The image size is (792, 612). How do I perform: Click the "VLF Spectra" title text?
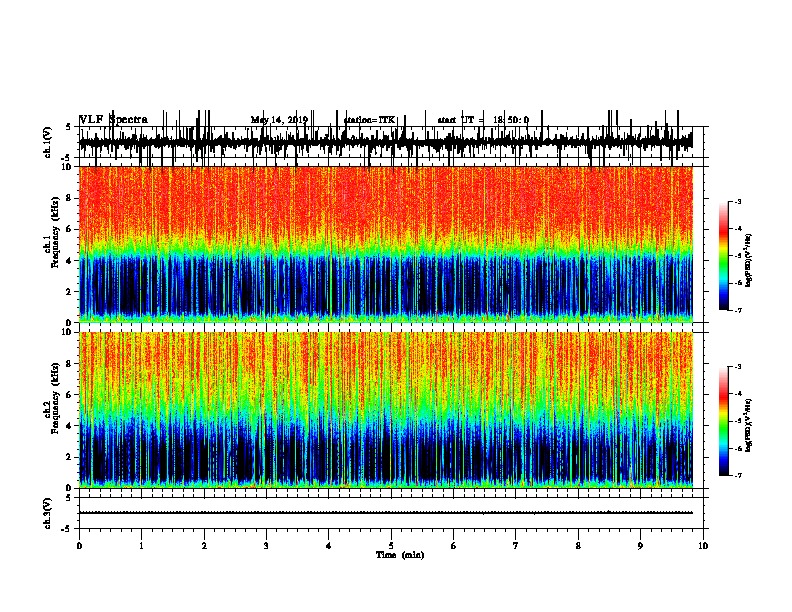point(114,120)
